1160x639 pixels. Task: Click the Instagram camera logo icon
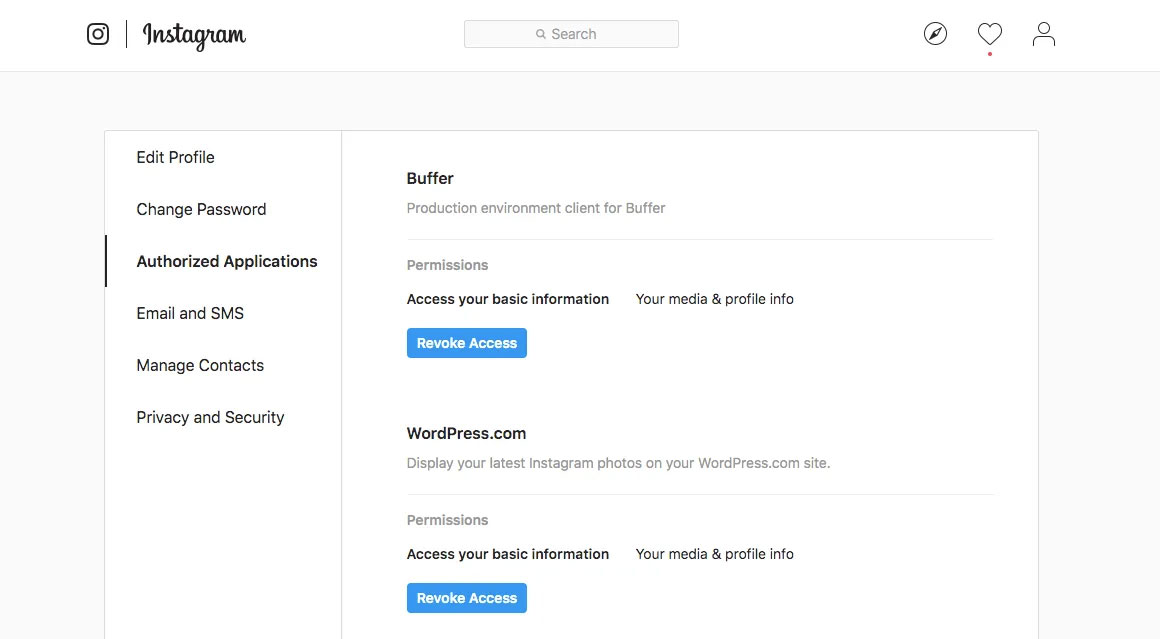(x=98, y=34)
